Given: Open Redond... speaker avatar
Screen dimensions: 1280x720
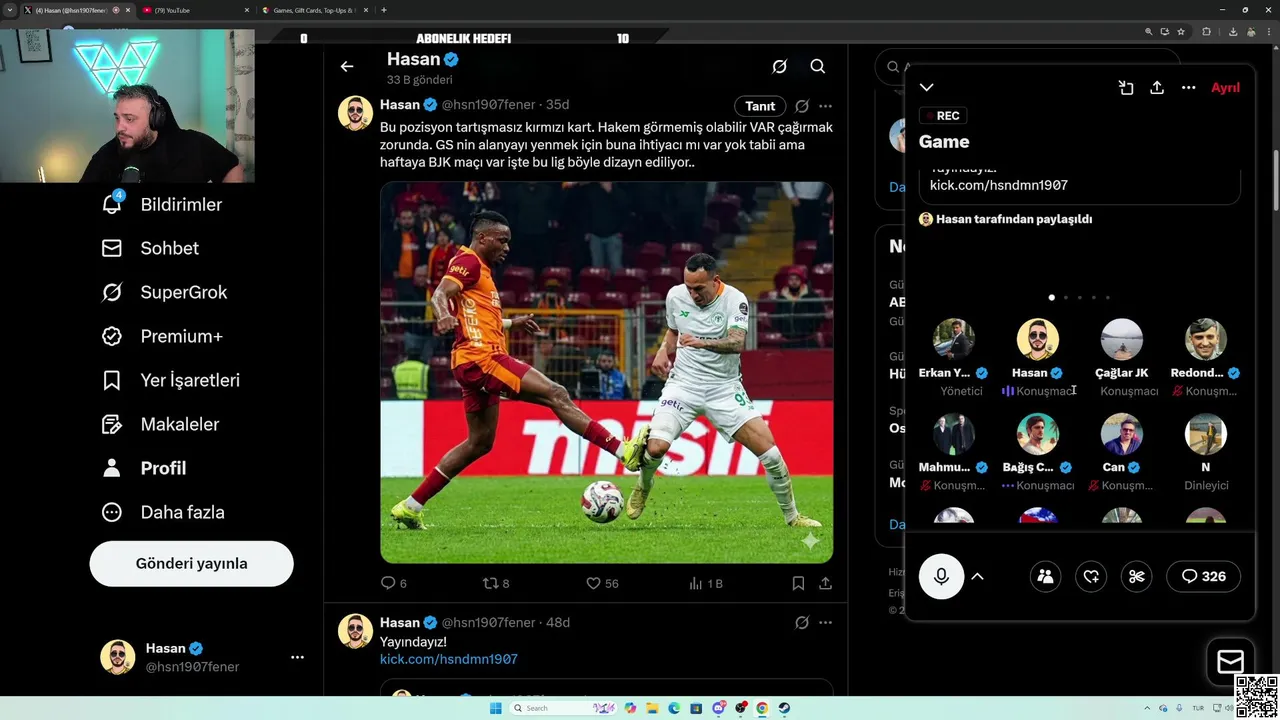Looking at the screenshot, I should [x=1205, y=339].
